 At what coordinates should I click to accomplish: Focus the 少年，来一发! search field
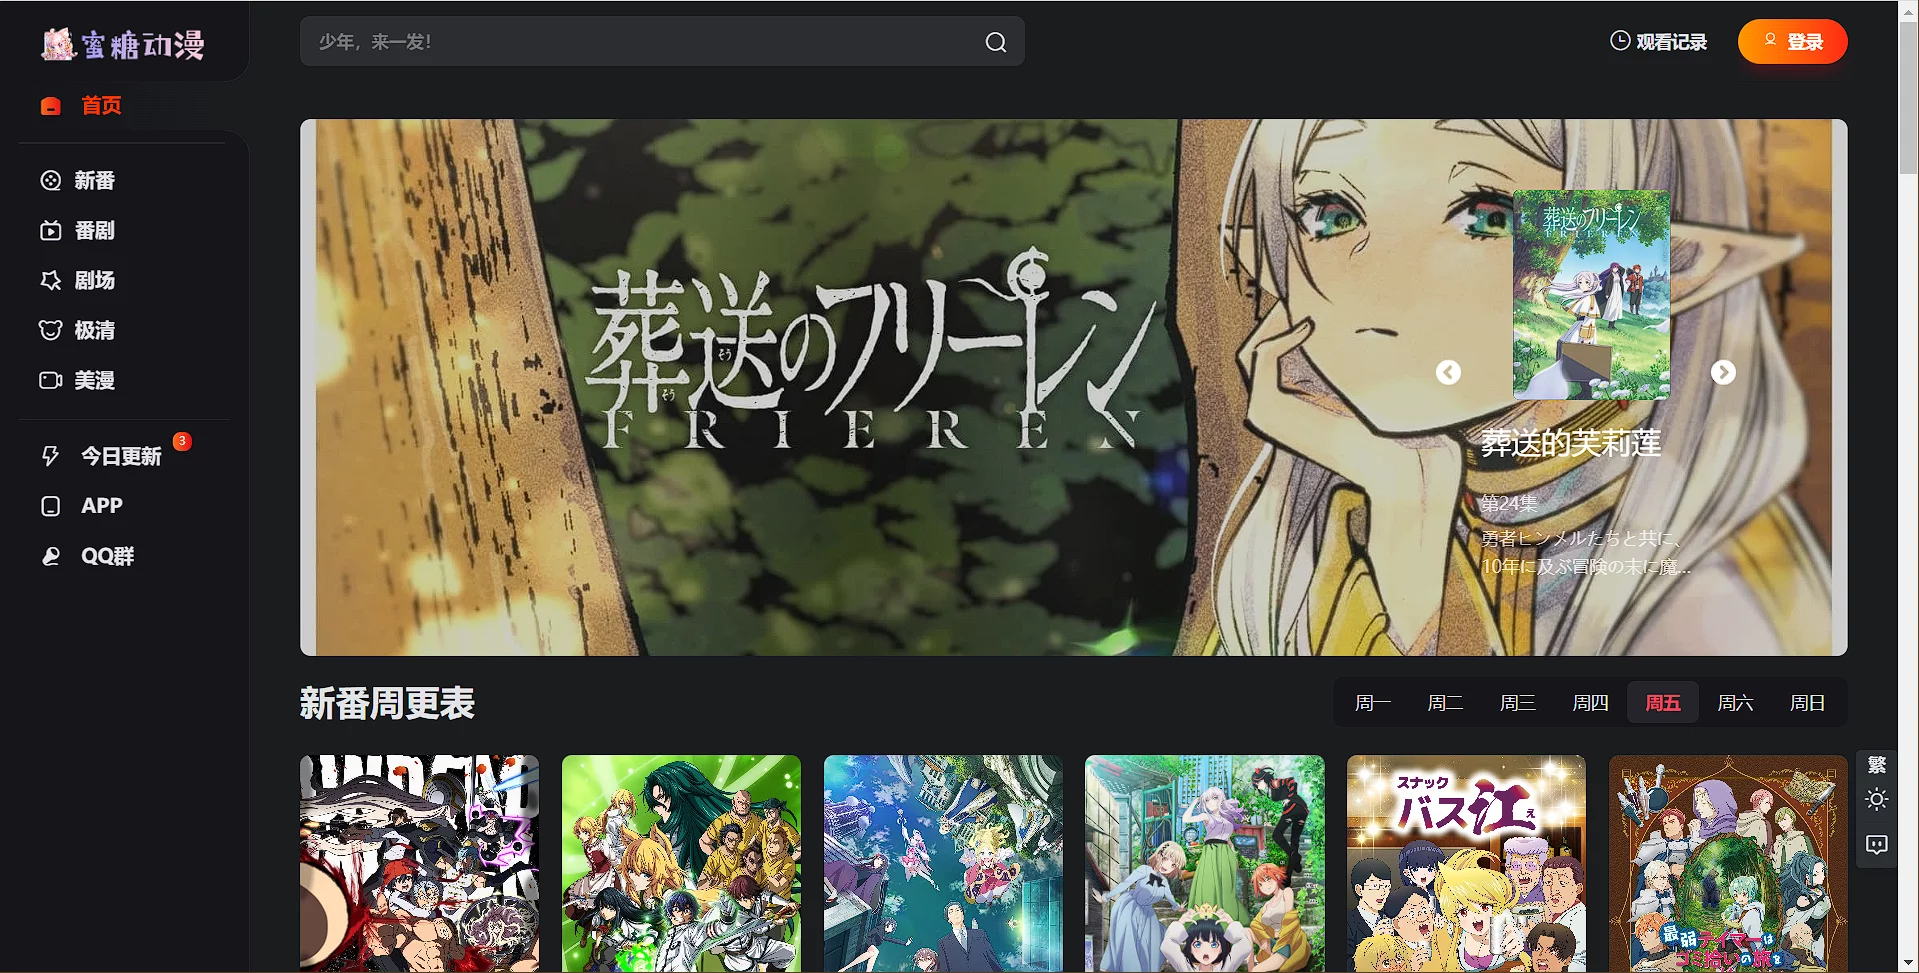[x=640, y=42]
